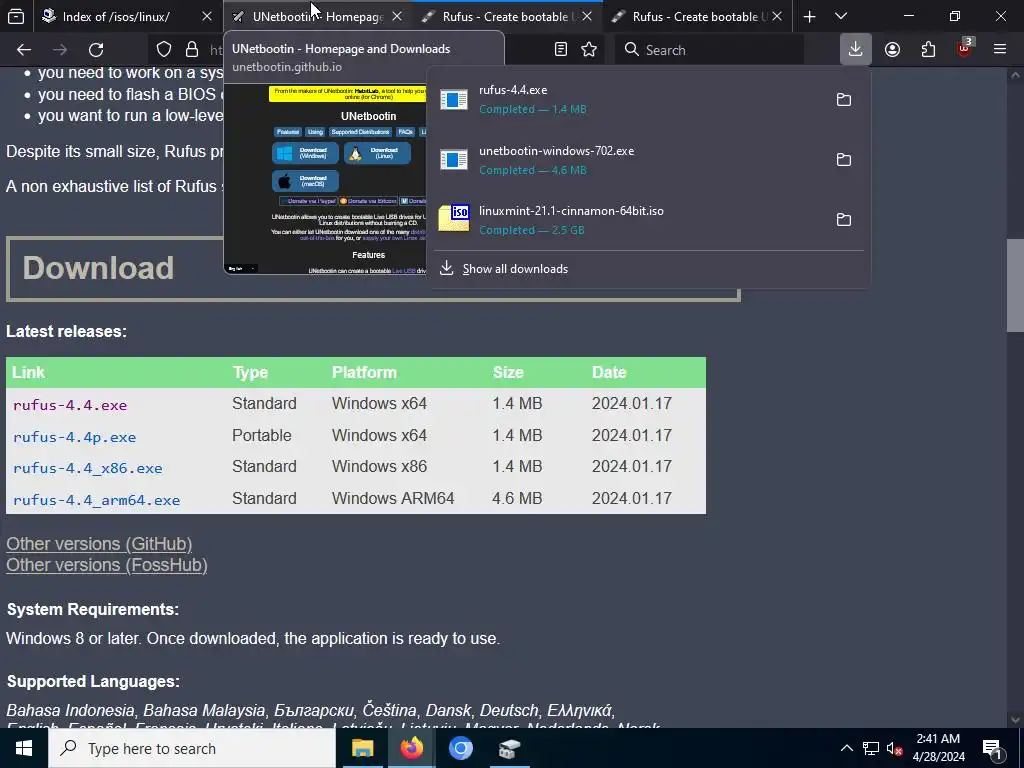Close the first Rufus tab
Image resolution: width=1024 pixels, height=768 pixels.
tap(587, 16)
